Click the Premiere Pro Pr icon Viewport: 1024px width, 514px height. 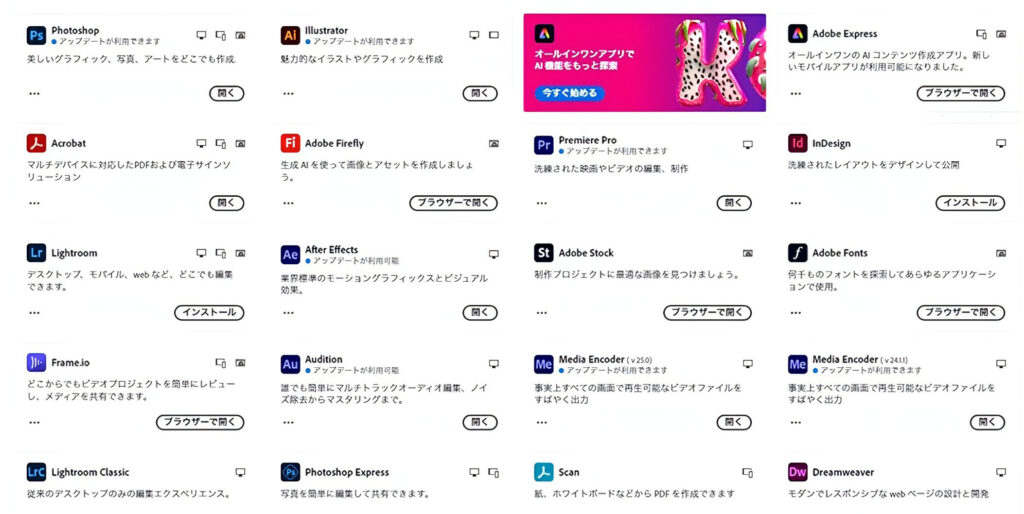[x=543, y=145]
